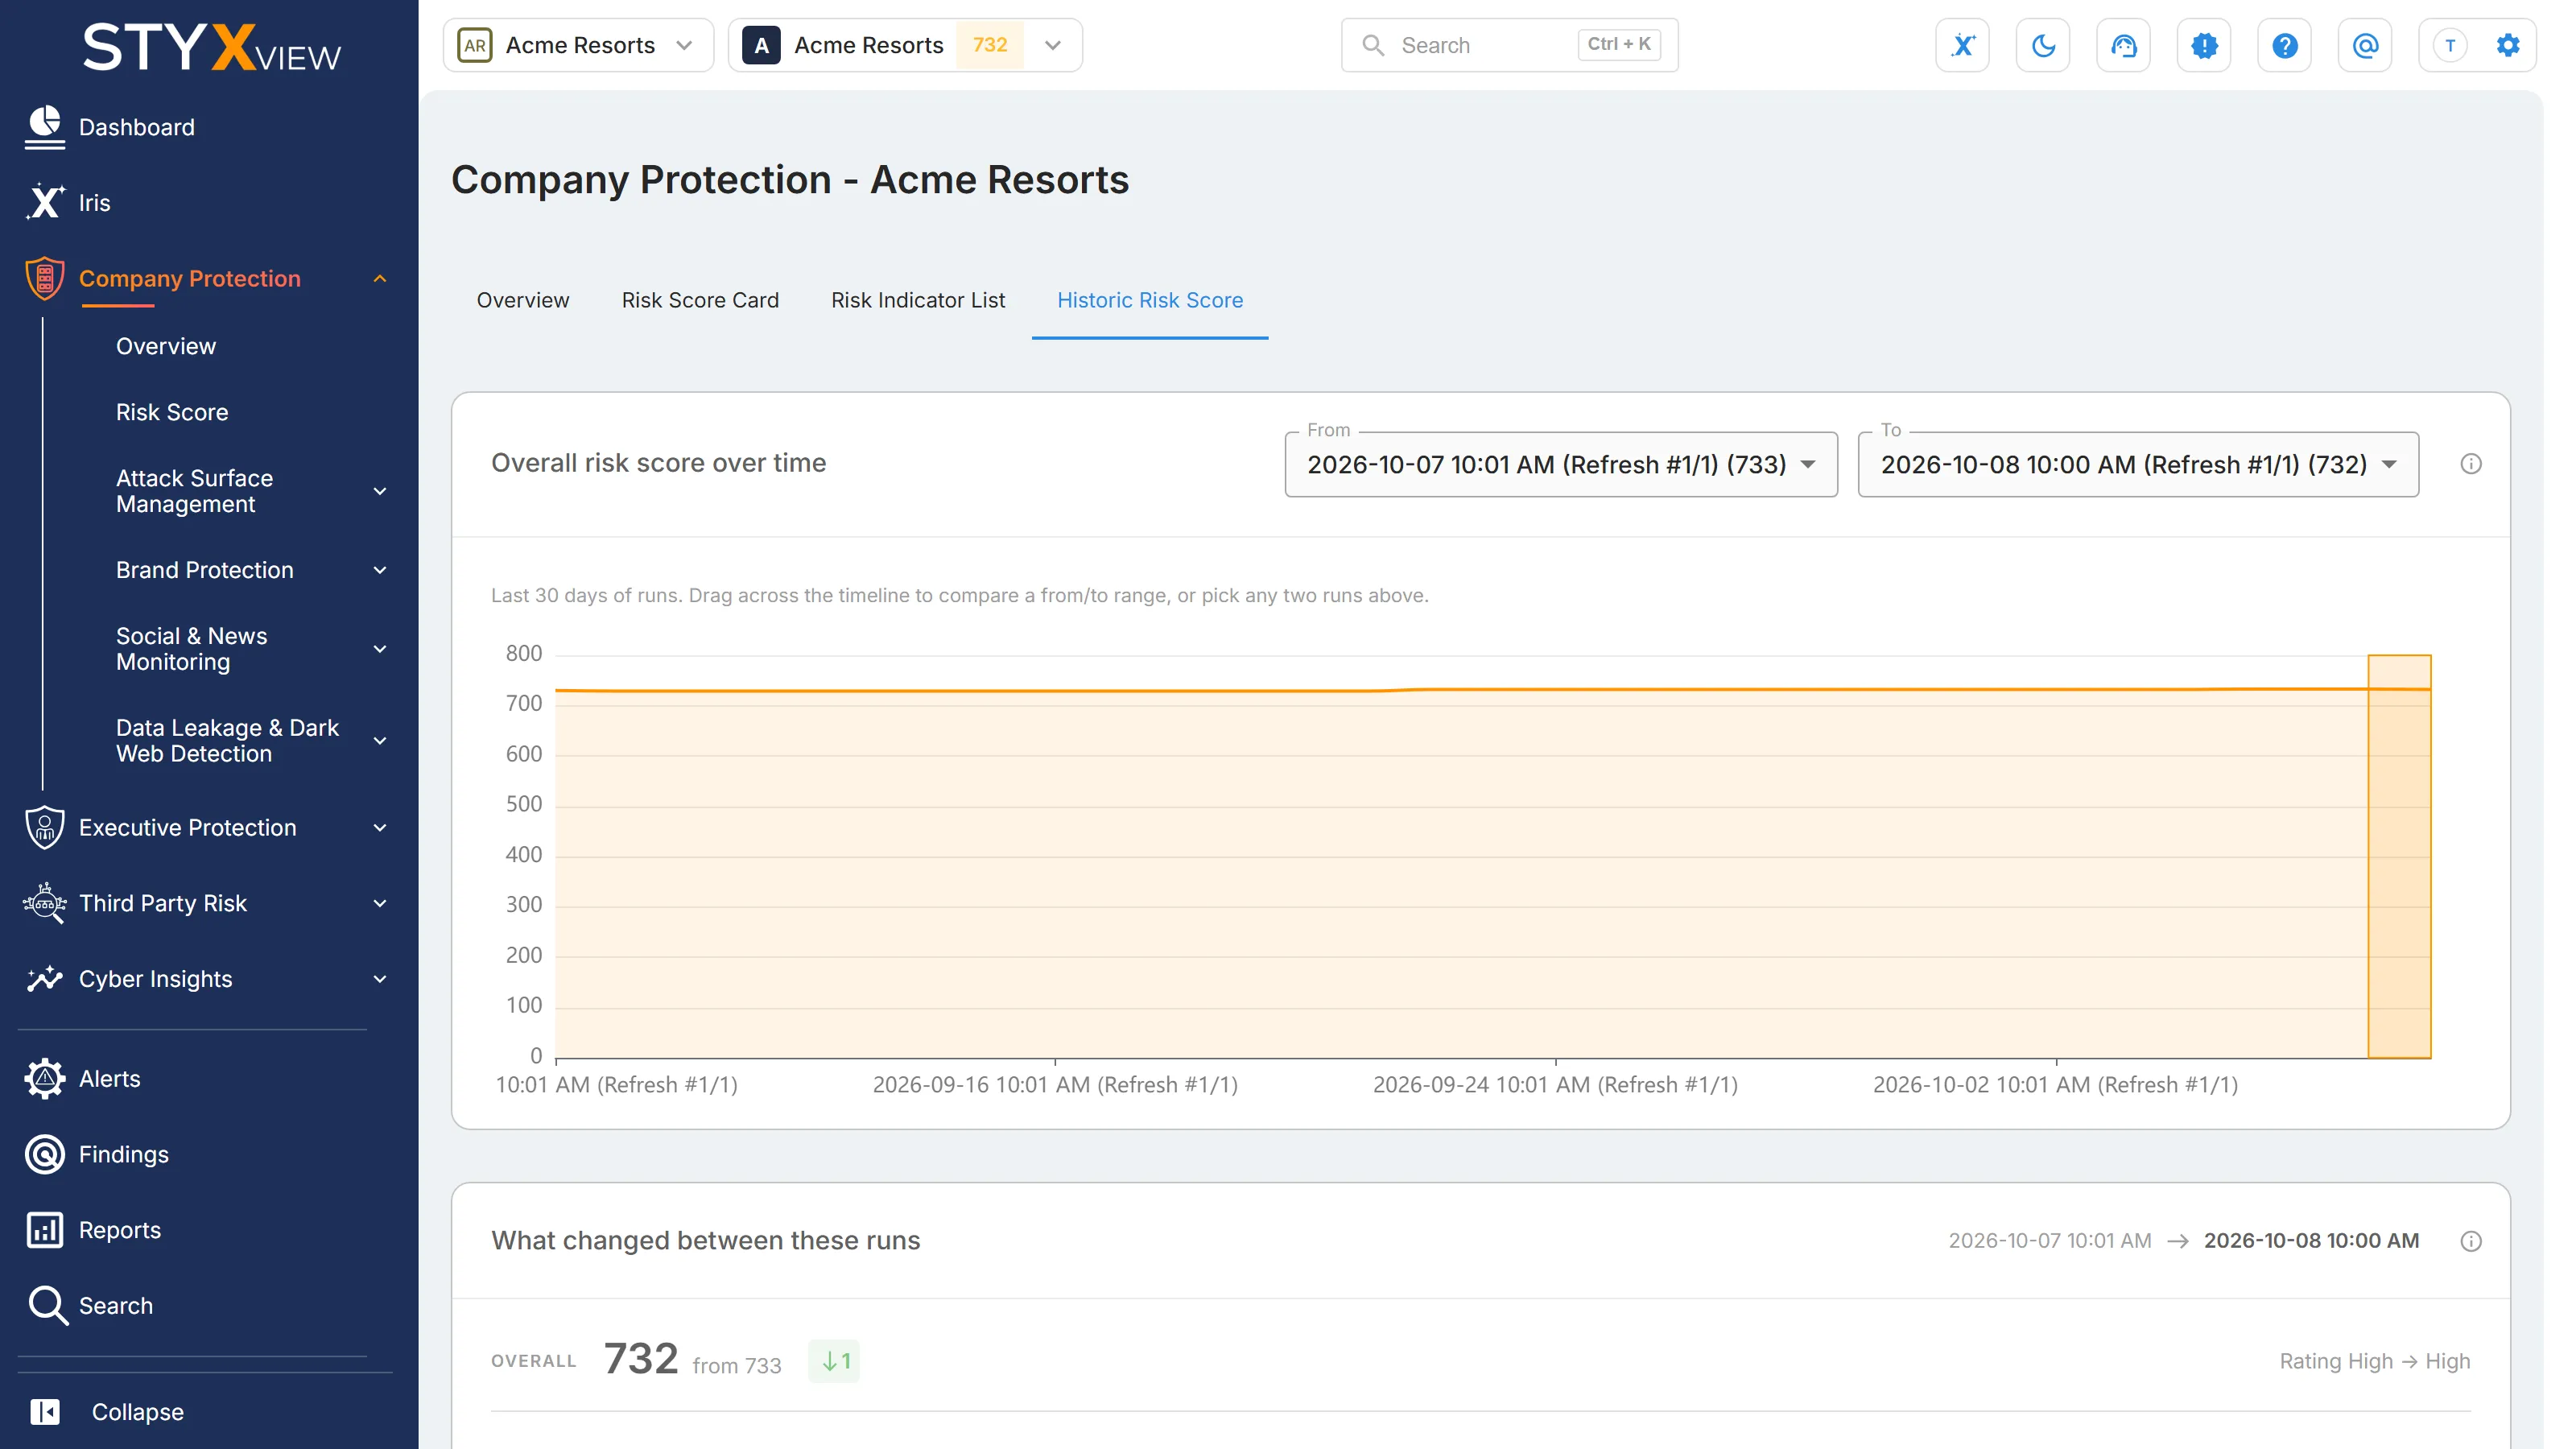Toggle dark mode moon icon
The height and width of the screenshot is (1449, 2576).
(x=2043, y=45)
